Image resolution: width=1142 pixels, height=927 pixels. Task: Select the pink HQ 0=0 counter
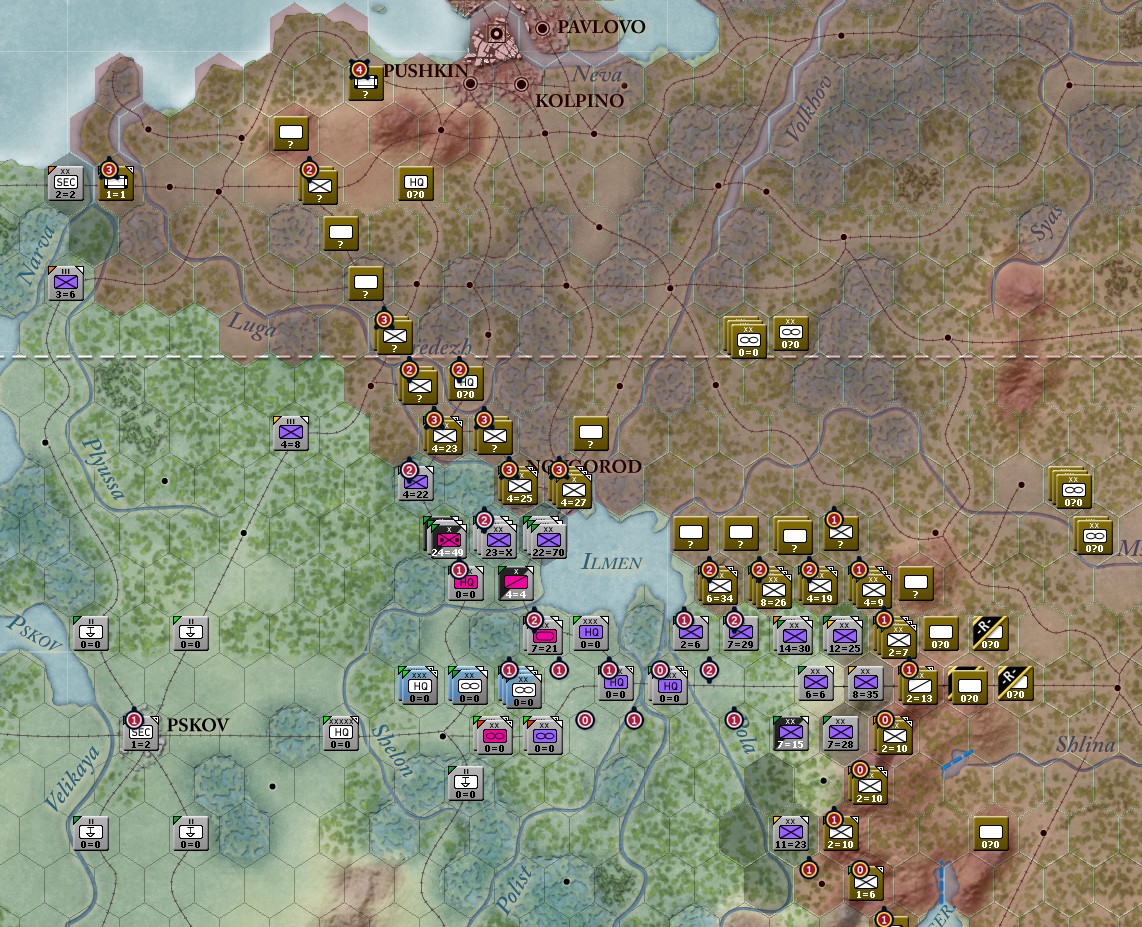(x=465, y=583)
